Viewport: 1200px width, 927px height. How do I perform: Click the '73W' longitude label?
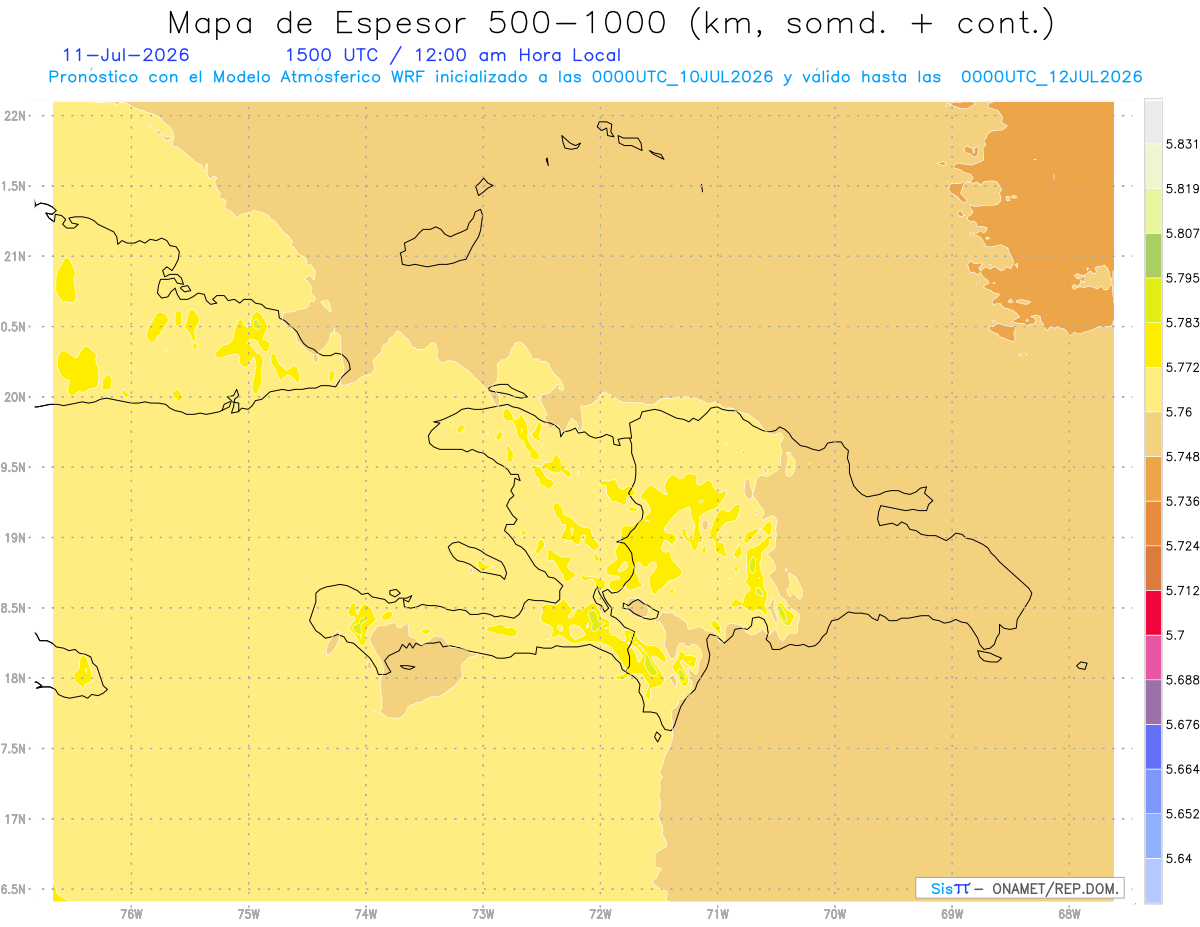tap(483, 912)
